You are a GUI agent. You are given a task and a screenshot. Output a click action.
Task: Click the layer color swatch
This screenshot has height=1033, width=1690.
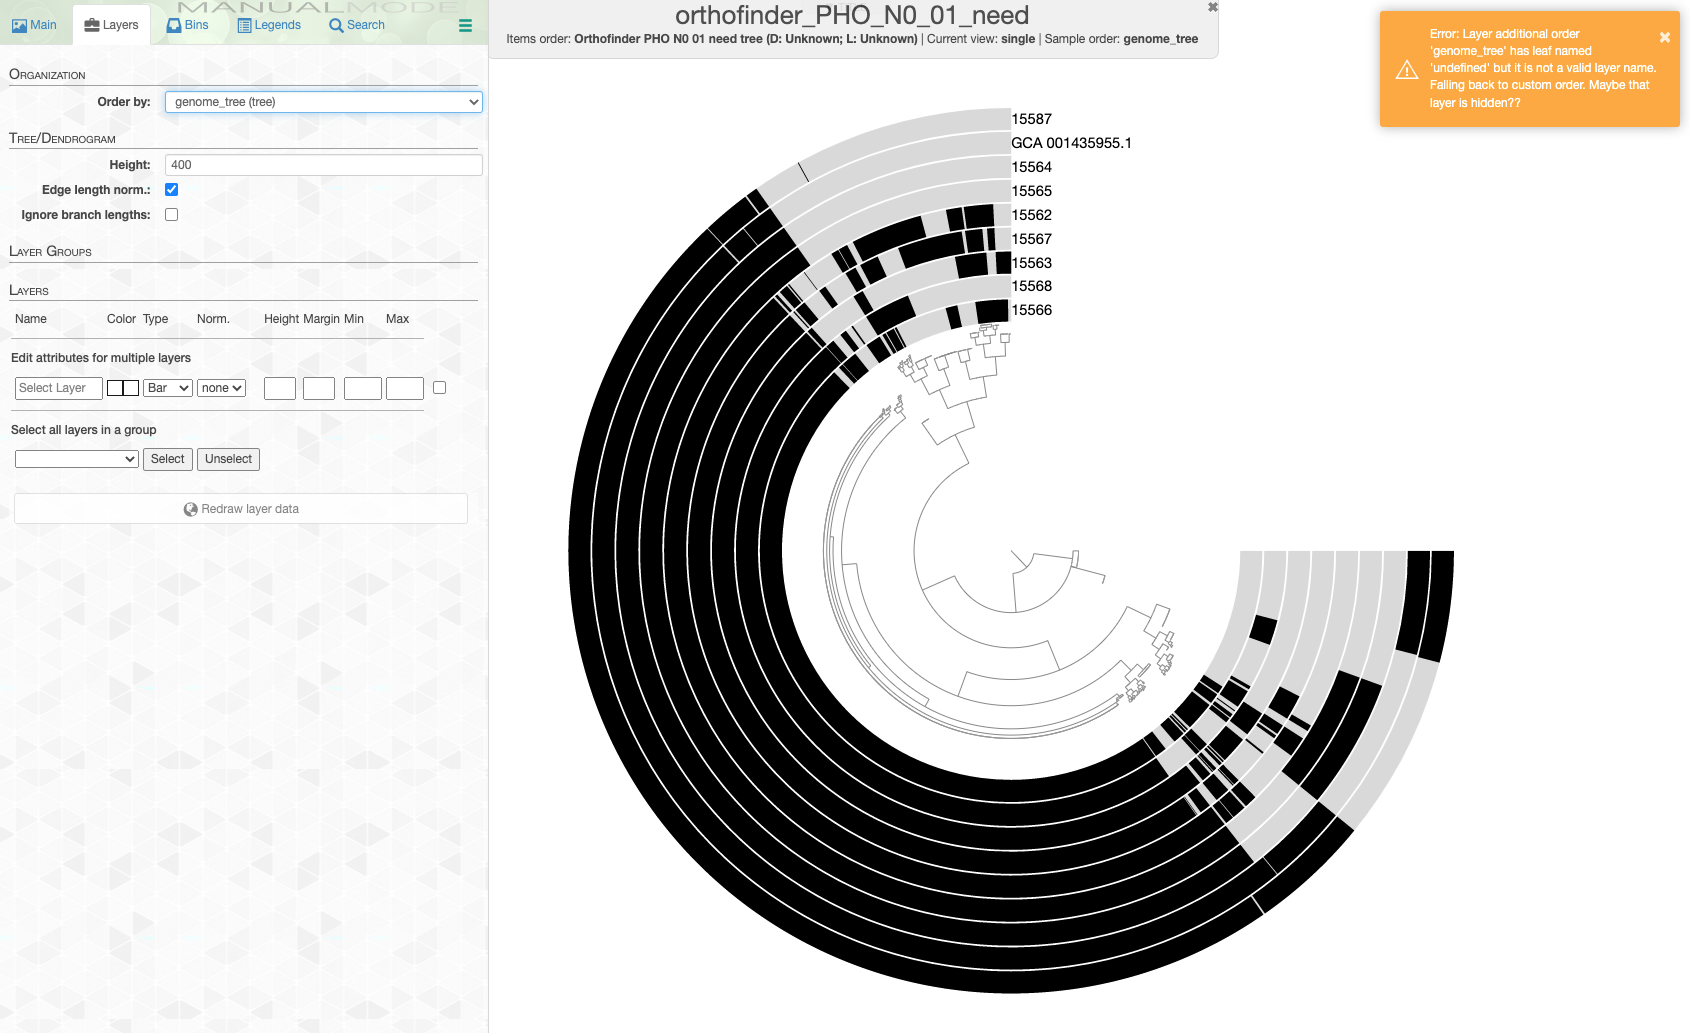[x=123, y=387]
